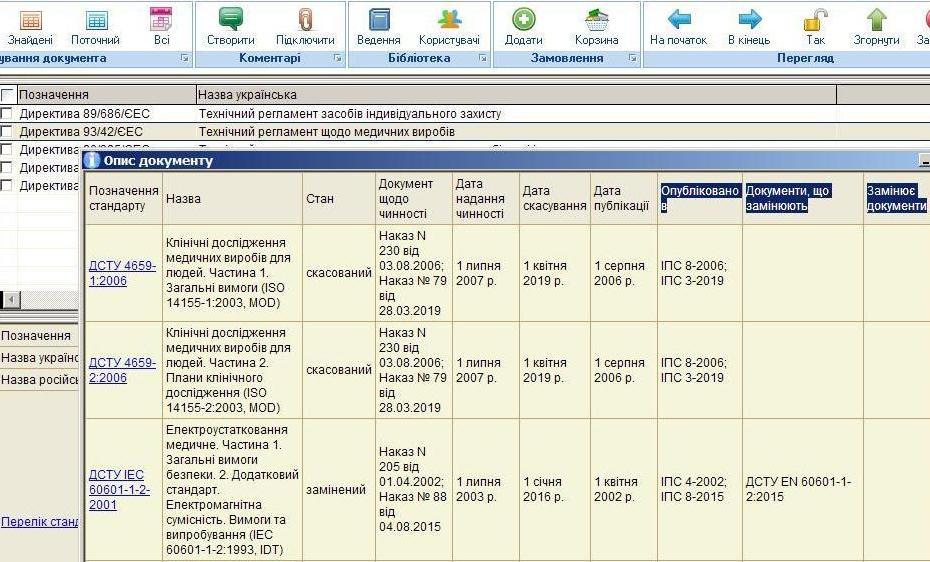Click the Замінює документи column header
The height and width of the screenshot is (562, 930).
896,199
